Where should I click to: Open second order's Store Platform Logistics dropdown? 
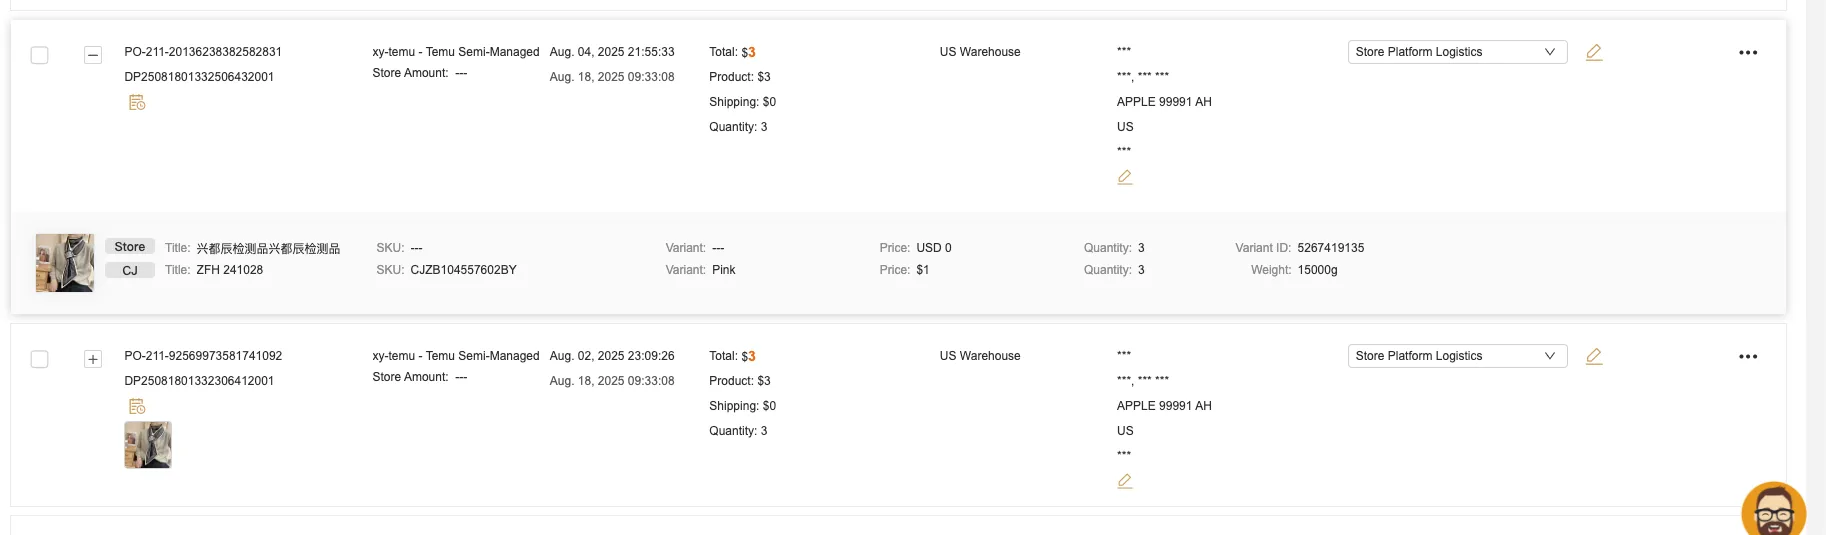click(x=1456, y=356)
